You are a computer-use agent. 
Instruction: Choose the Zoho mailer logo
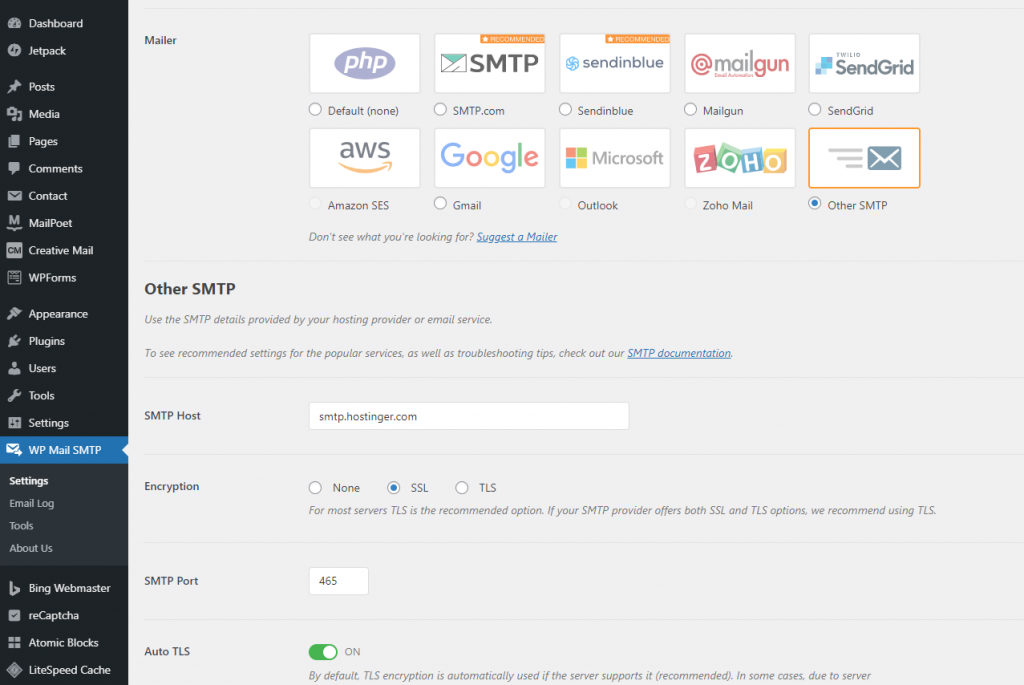click(x=740, y=158)
